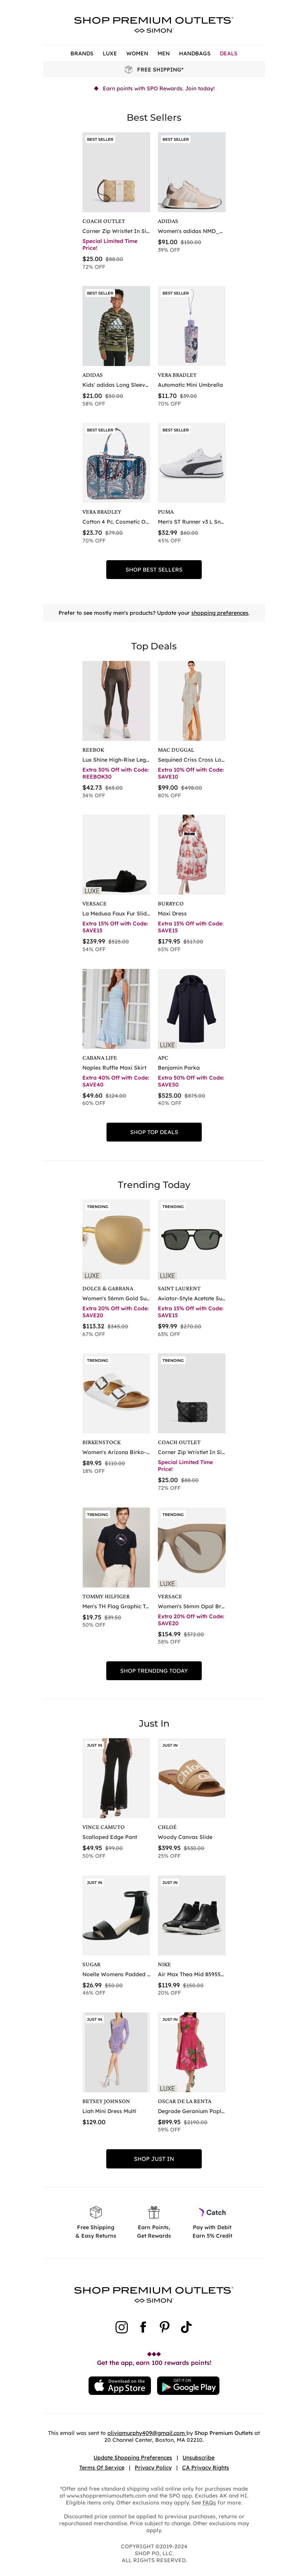Open the Coach Outlet wristlet best seller image
The width and height of the screenshot is (308, 2576).
pos(116,173)
